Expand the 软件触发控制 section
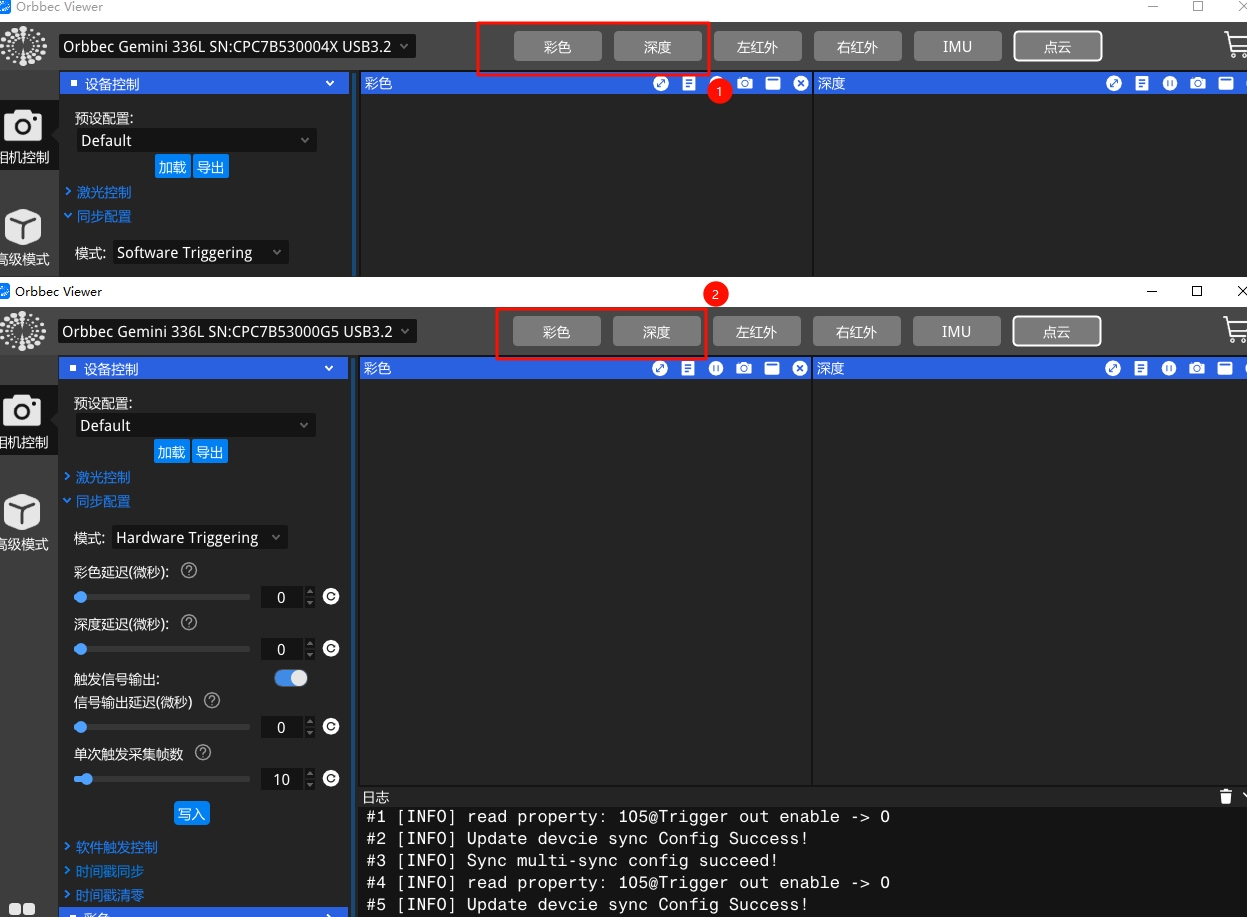Image resolution: width=1247 pixels, height=917 pixels. [x=116, y=847]
